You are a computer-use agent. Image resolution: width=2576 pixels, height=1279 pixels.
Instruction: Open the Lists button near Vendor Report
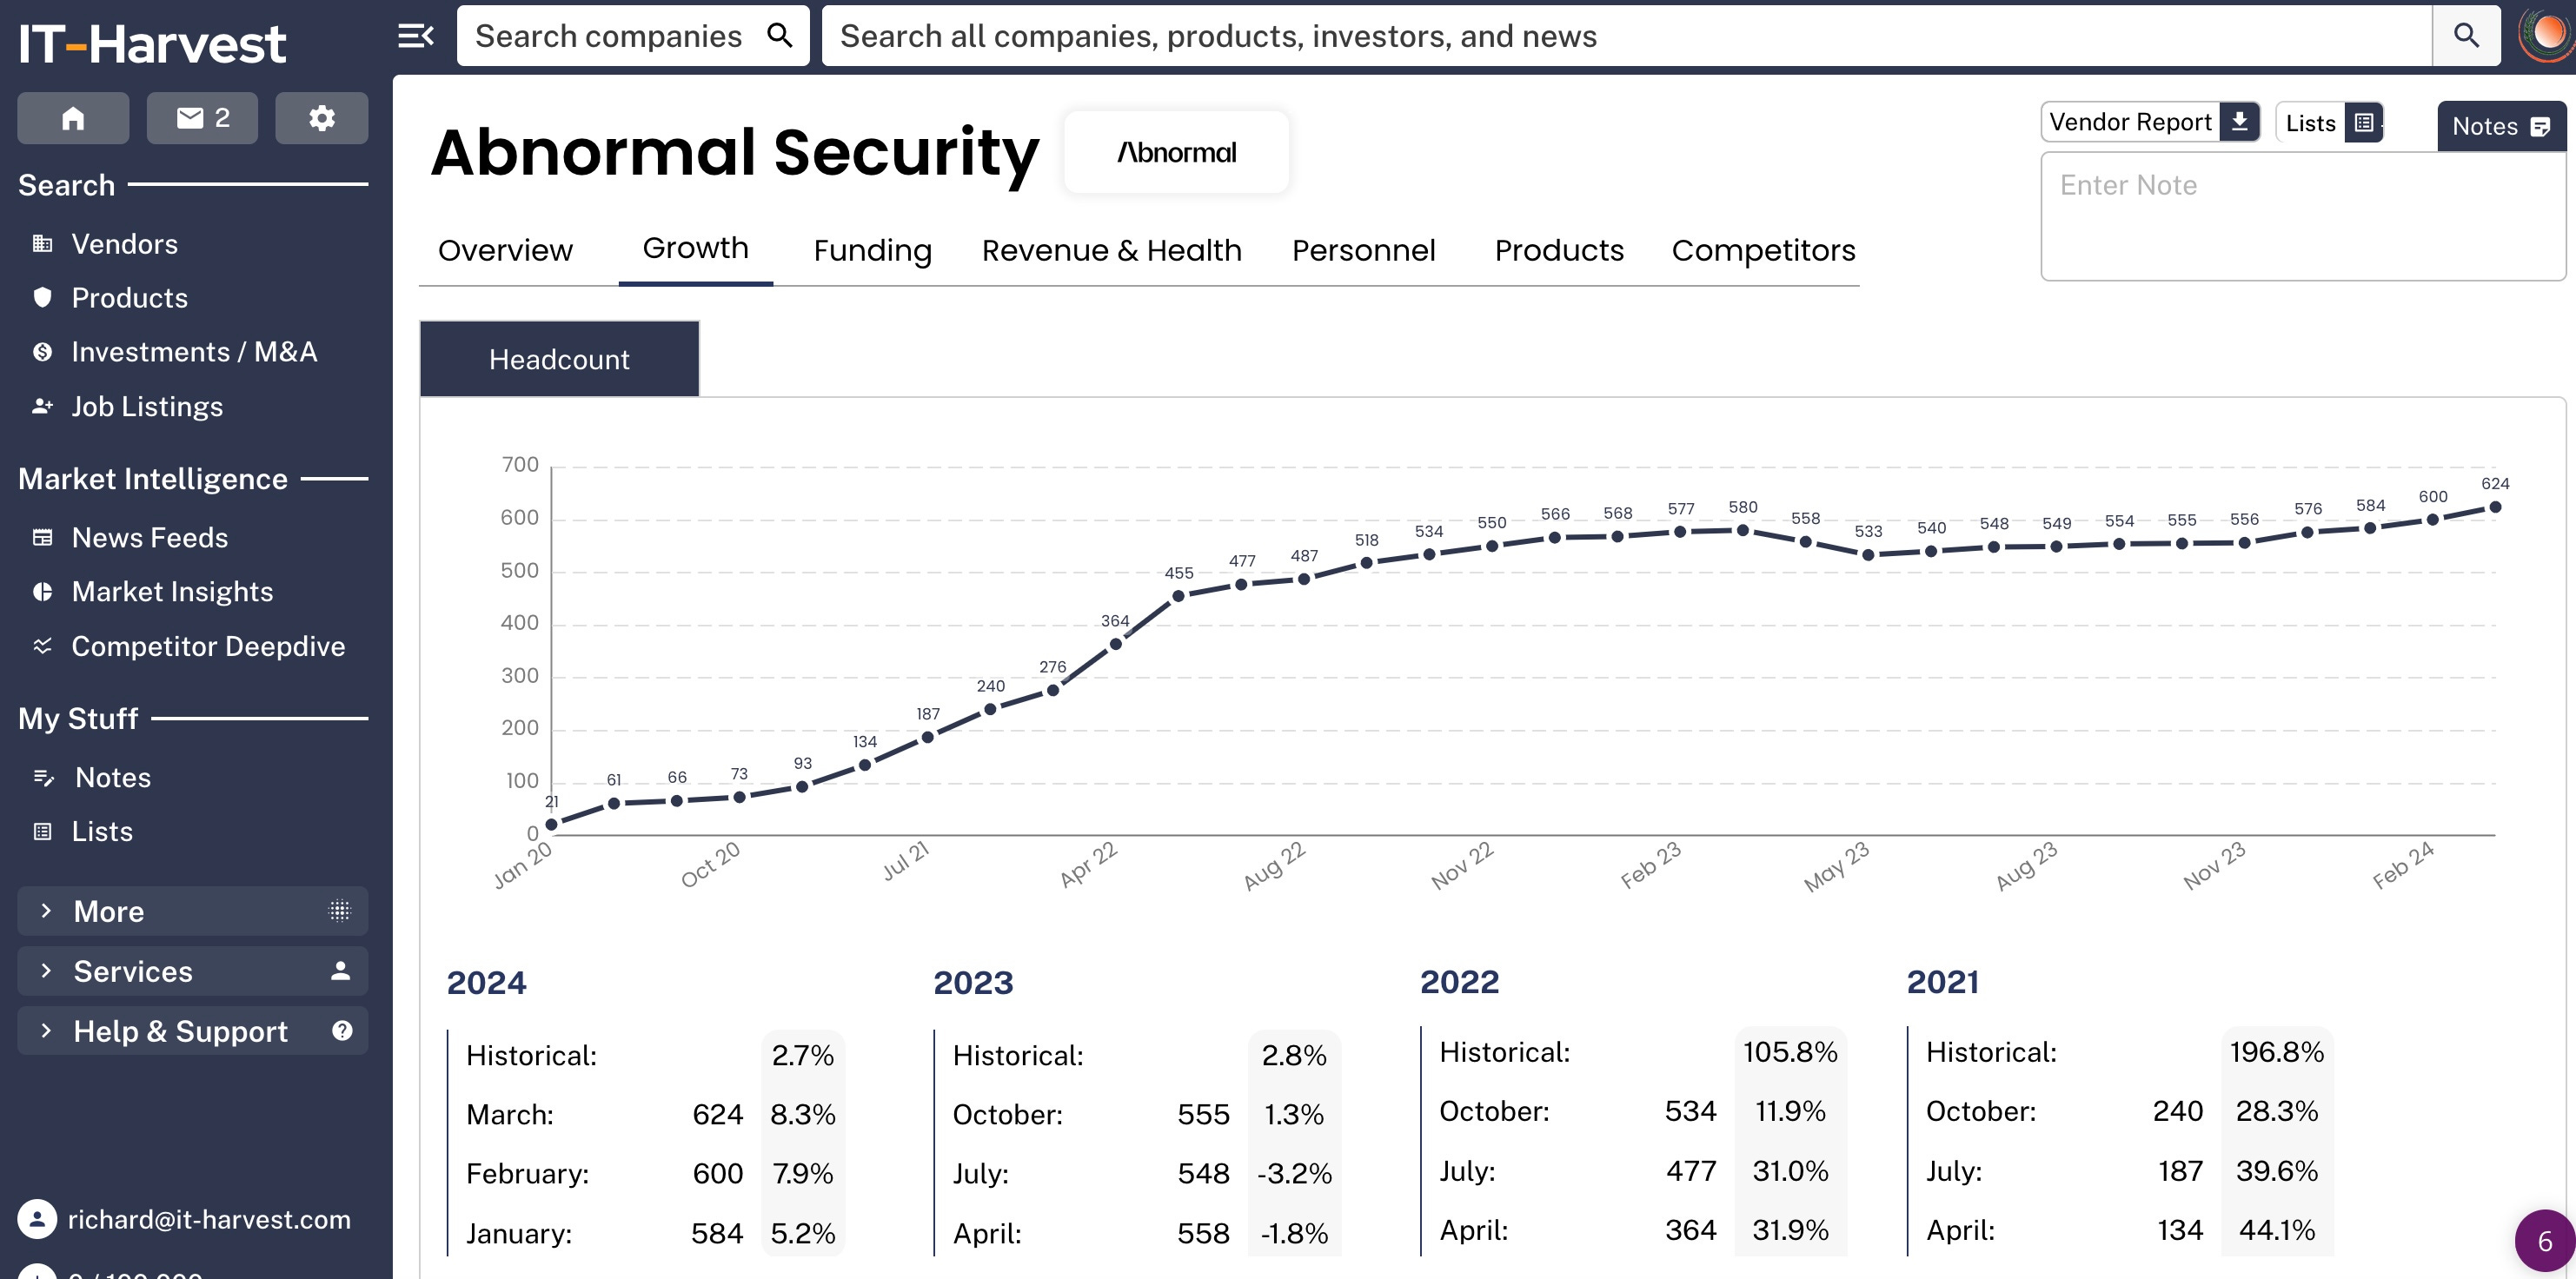[x=2330, y=122]
